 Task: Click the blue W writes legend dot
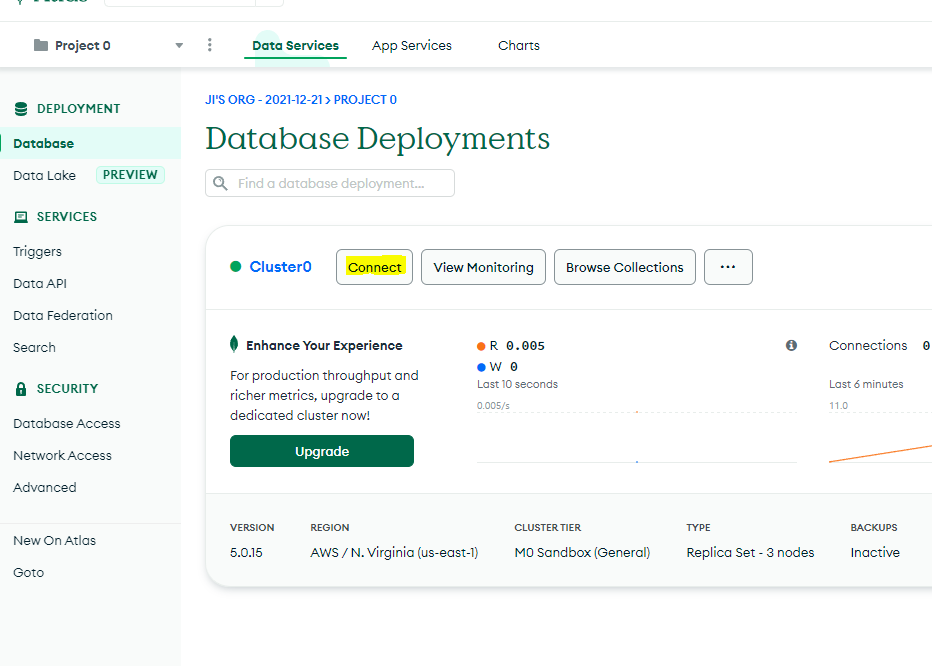coord(481,367)
